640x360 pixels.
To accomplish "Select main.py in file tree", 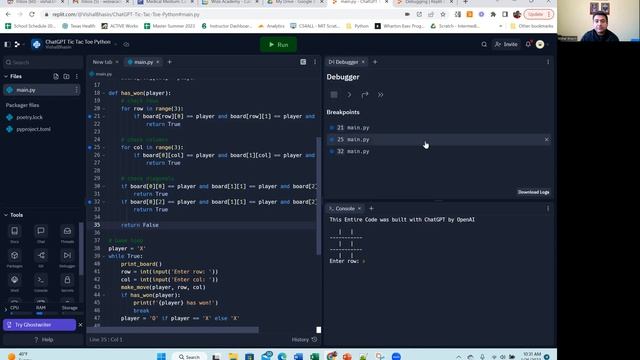I will point(41,90).
